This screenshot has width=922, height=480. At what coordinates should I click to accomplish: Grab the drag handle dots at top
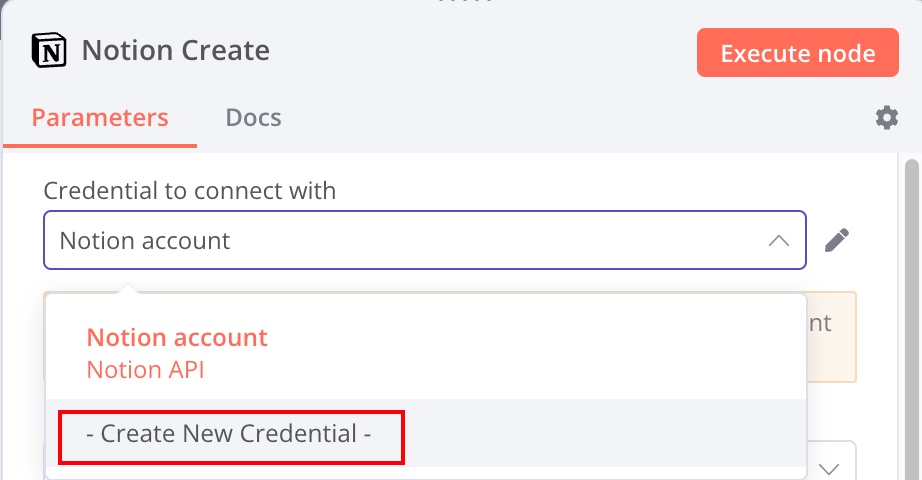click(461, 3)
